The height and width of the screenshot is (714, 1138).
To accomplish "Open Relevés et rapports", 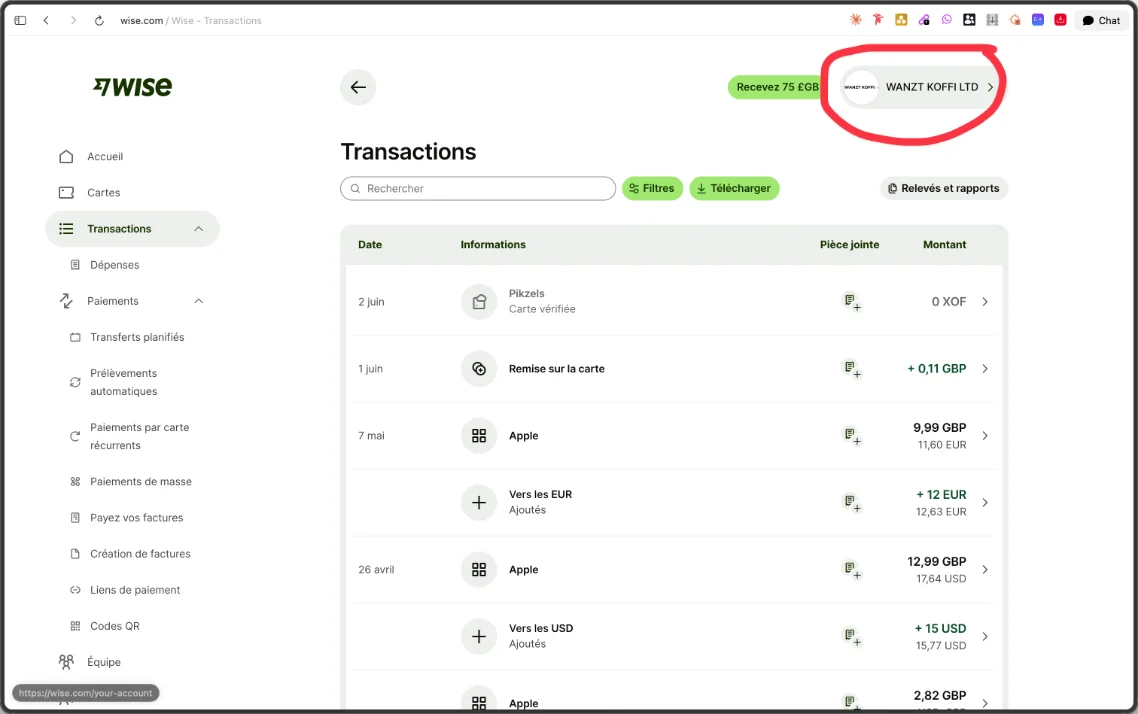I will 943,189.
